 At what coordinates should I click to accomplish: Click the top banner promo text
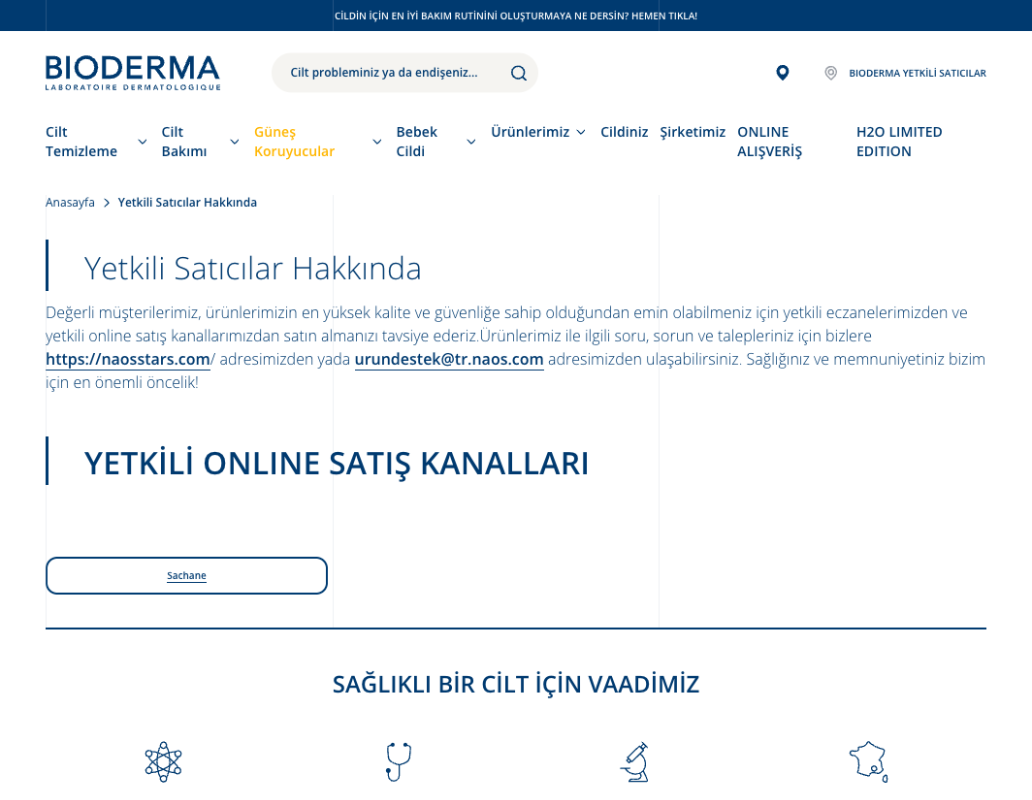click(x=516, y=16)
